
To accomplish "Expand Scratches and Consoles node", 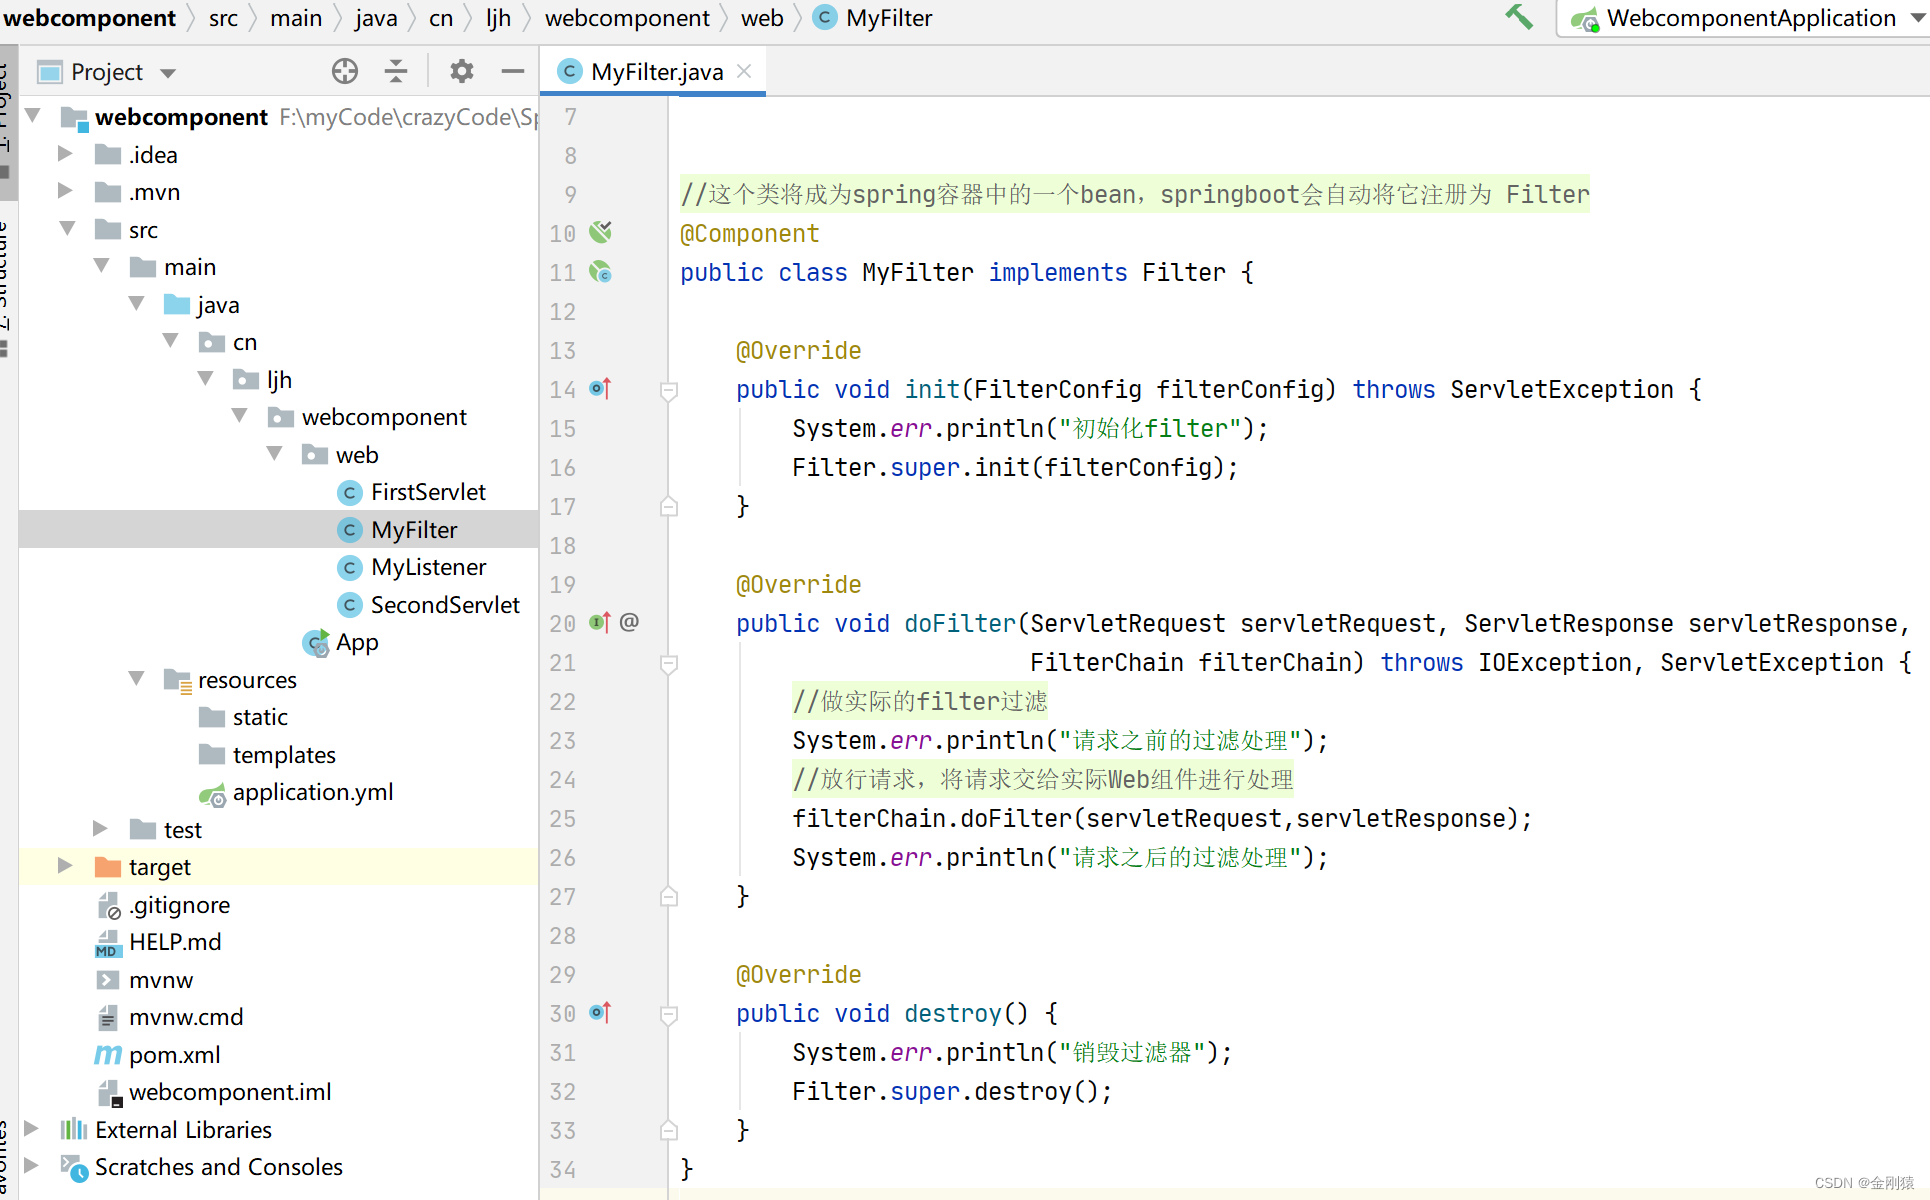I will click(x=31, y=1166).
